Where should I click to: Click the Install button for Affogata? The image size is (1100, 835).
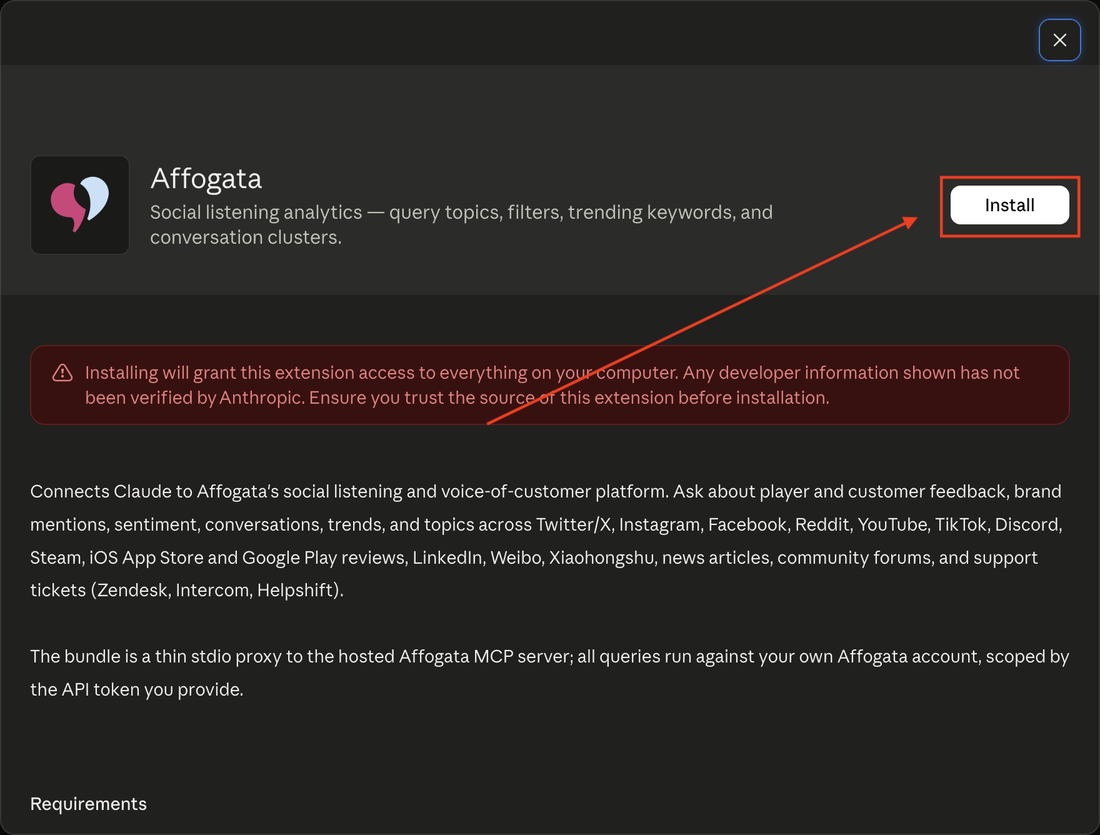click(1009, 205)
